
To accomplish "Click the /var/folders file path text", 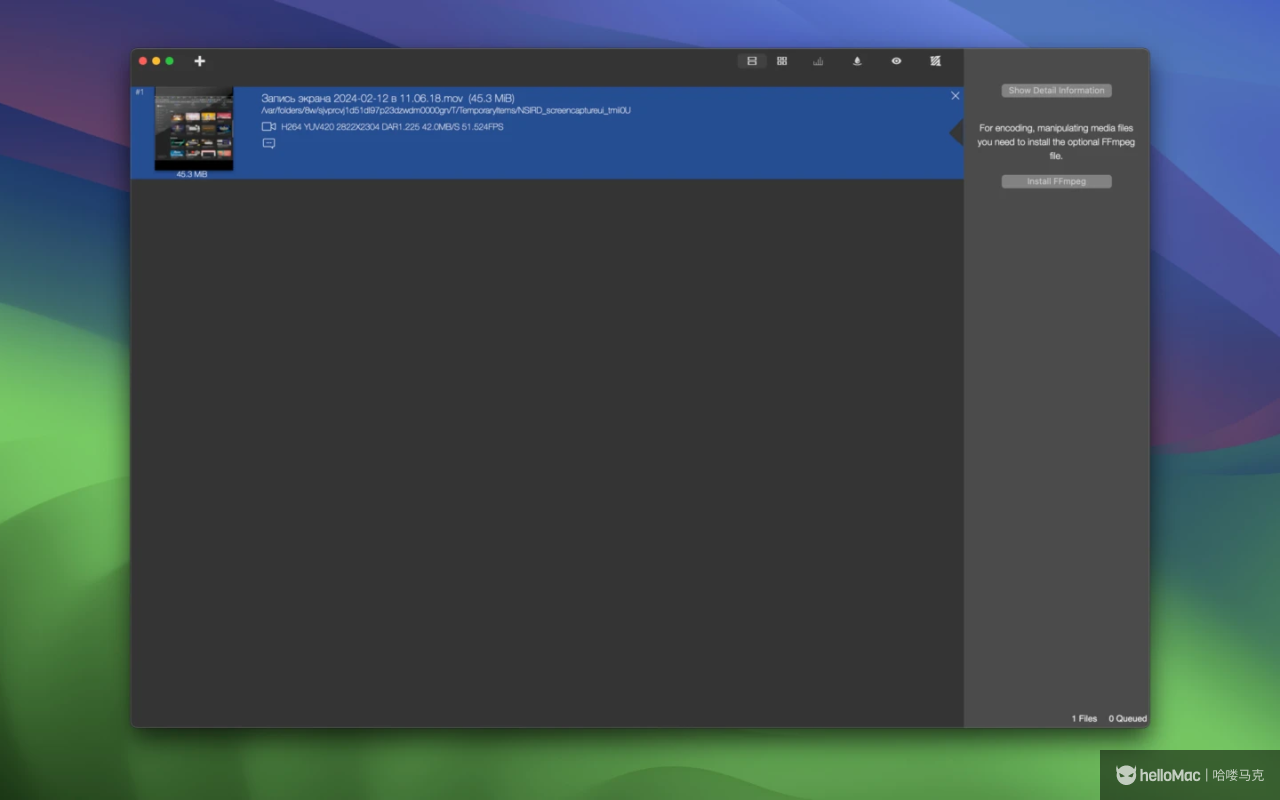I will click(446, 111).
